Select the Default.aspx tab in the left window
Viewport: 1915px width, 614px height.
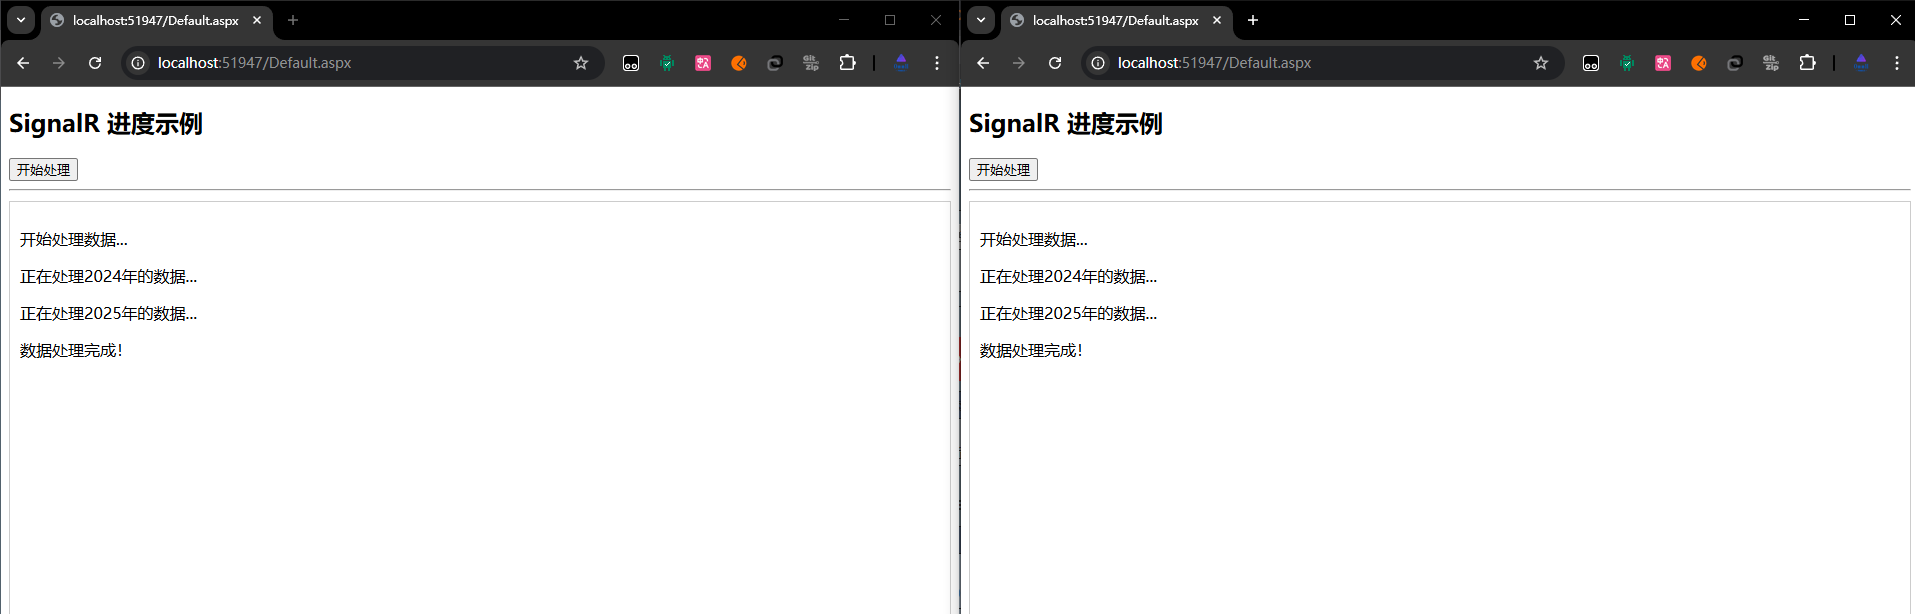156,20
